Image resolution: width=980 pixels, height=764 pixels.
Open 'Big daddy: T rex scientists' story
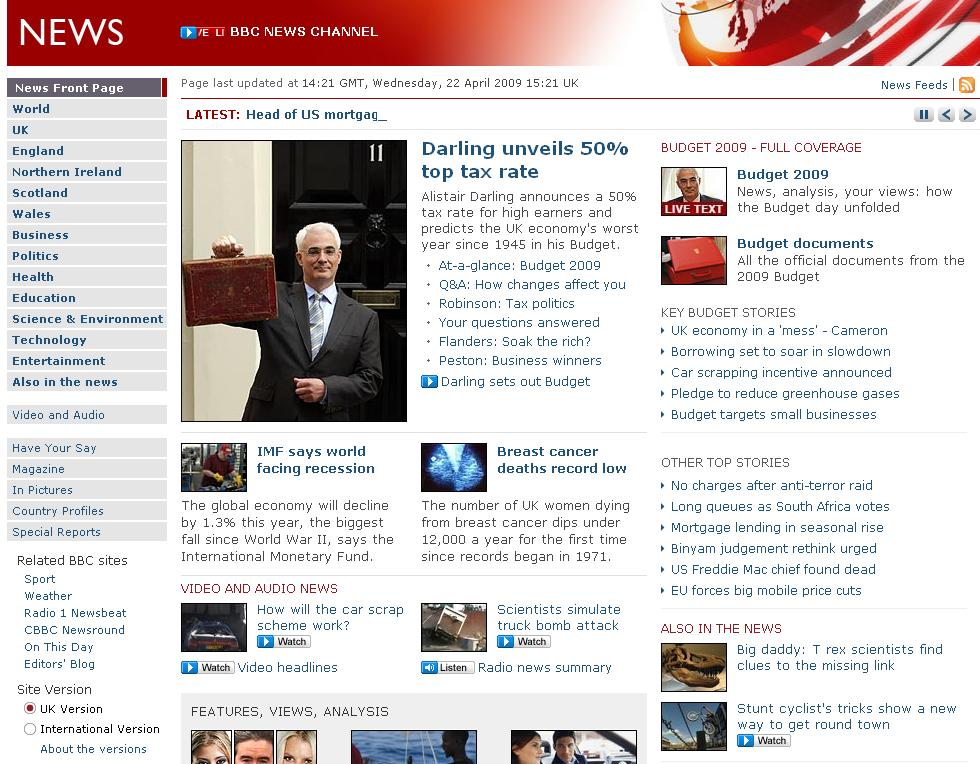[x=839, y=658]
